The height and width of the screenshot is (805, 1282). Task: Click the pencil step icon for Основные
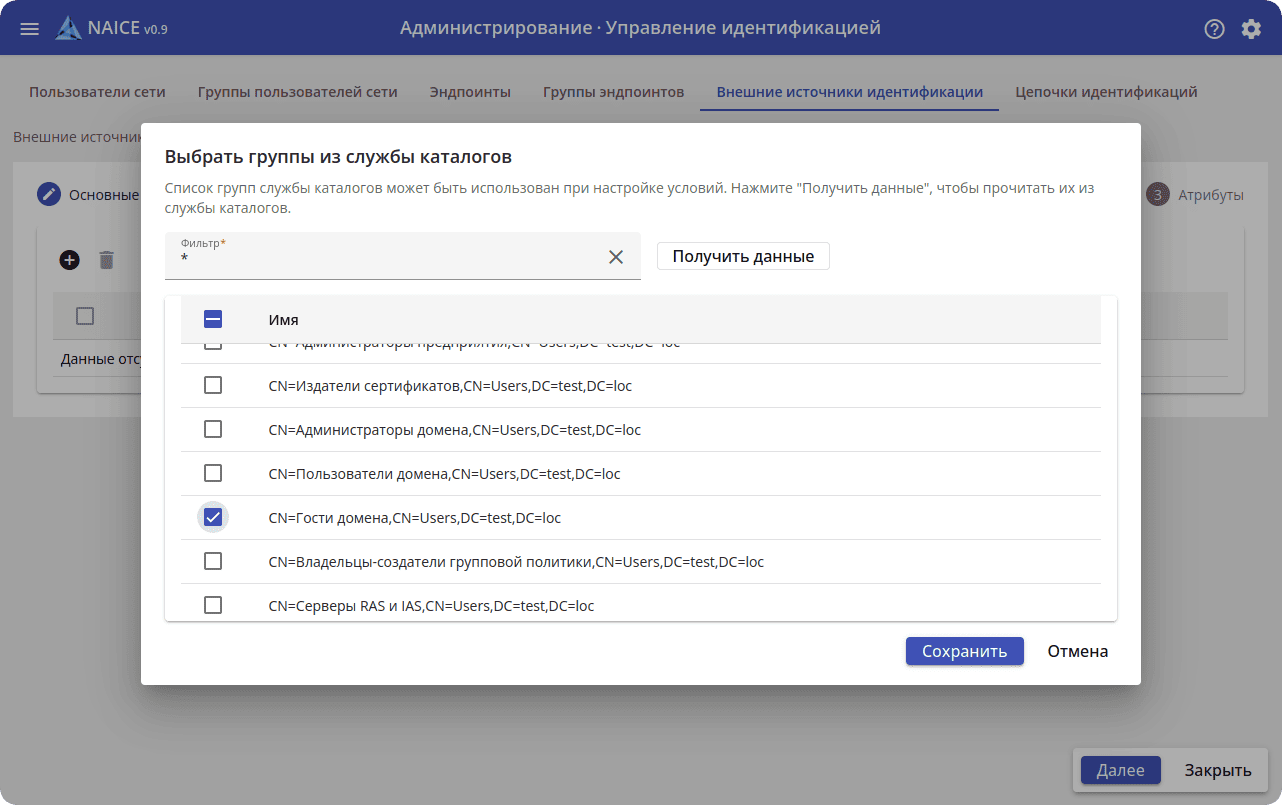[x=49, y=195]
